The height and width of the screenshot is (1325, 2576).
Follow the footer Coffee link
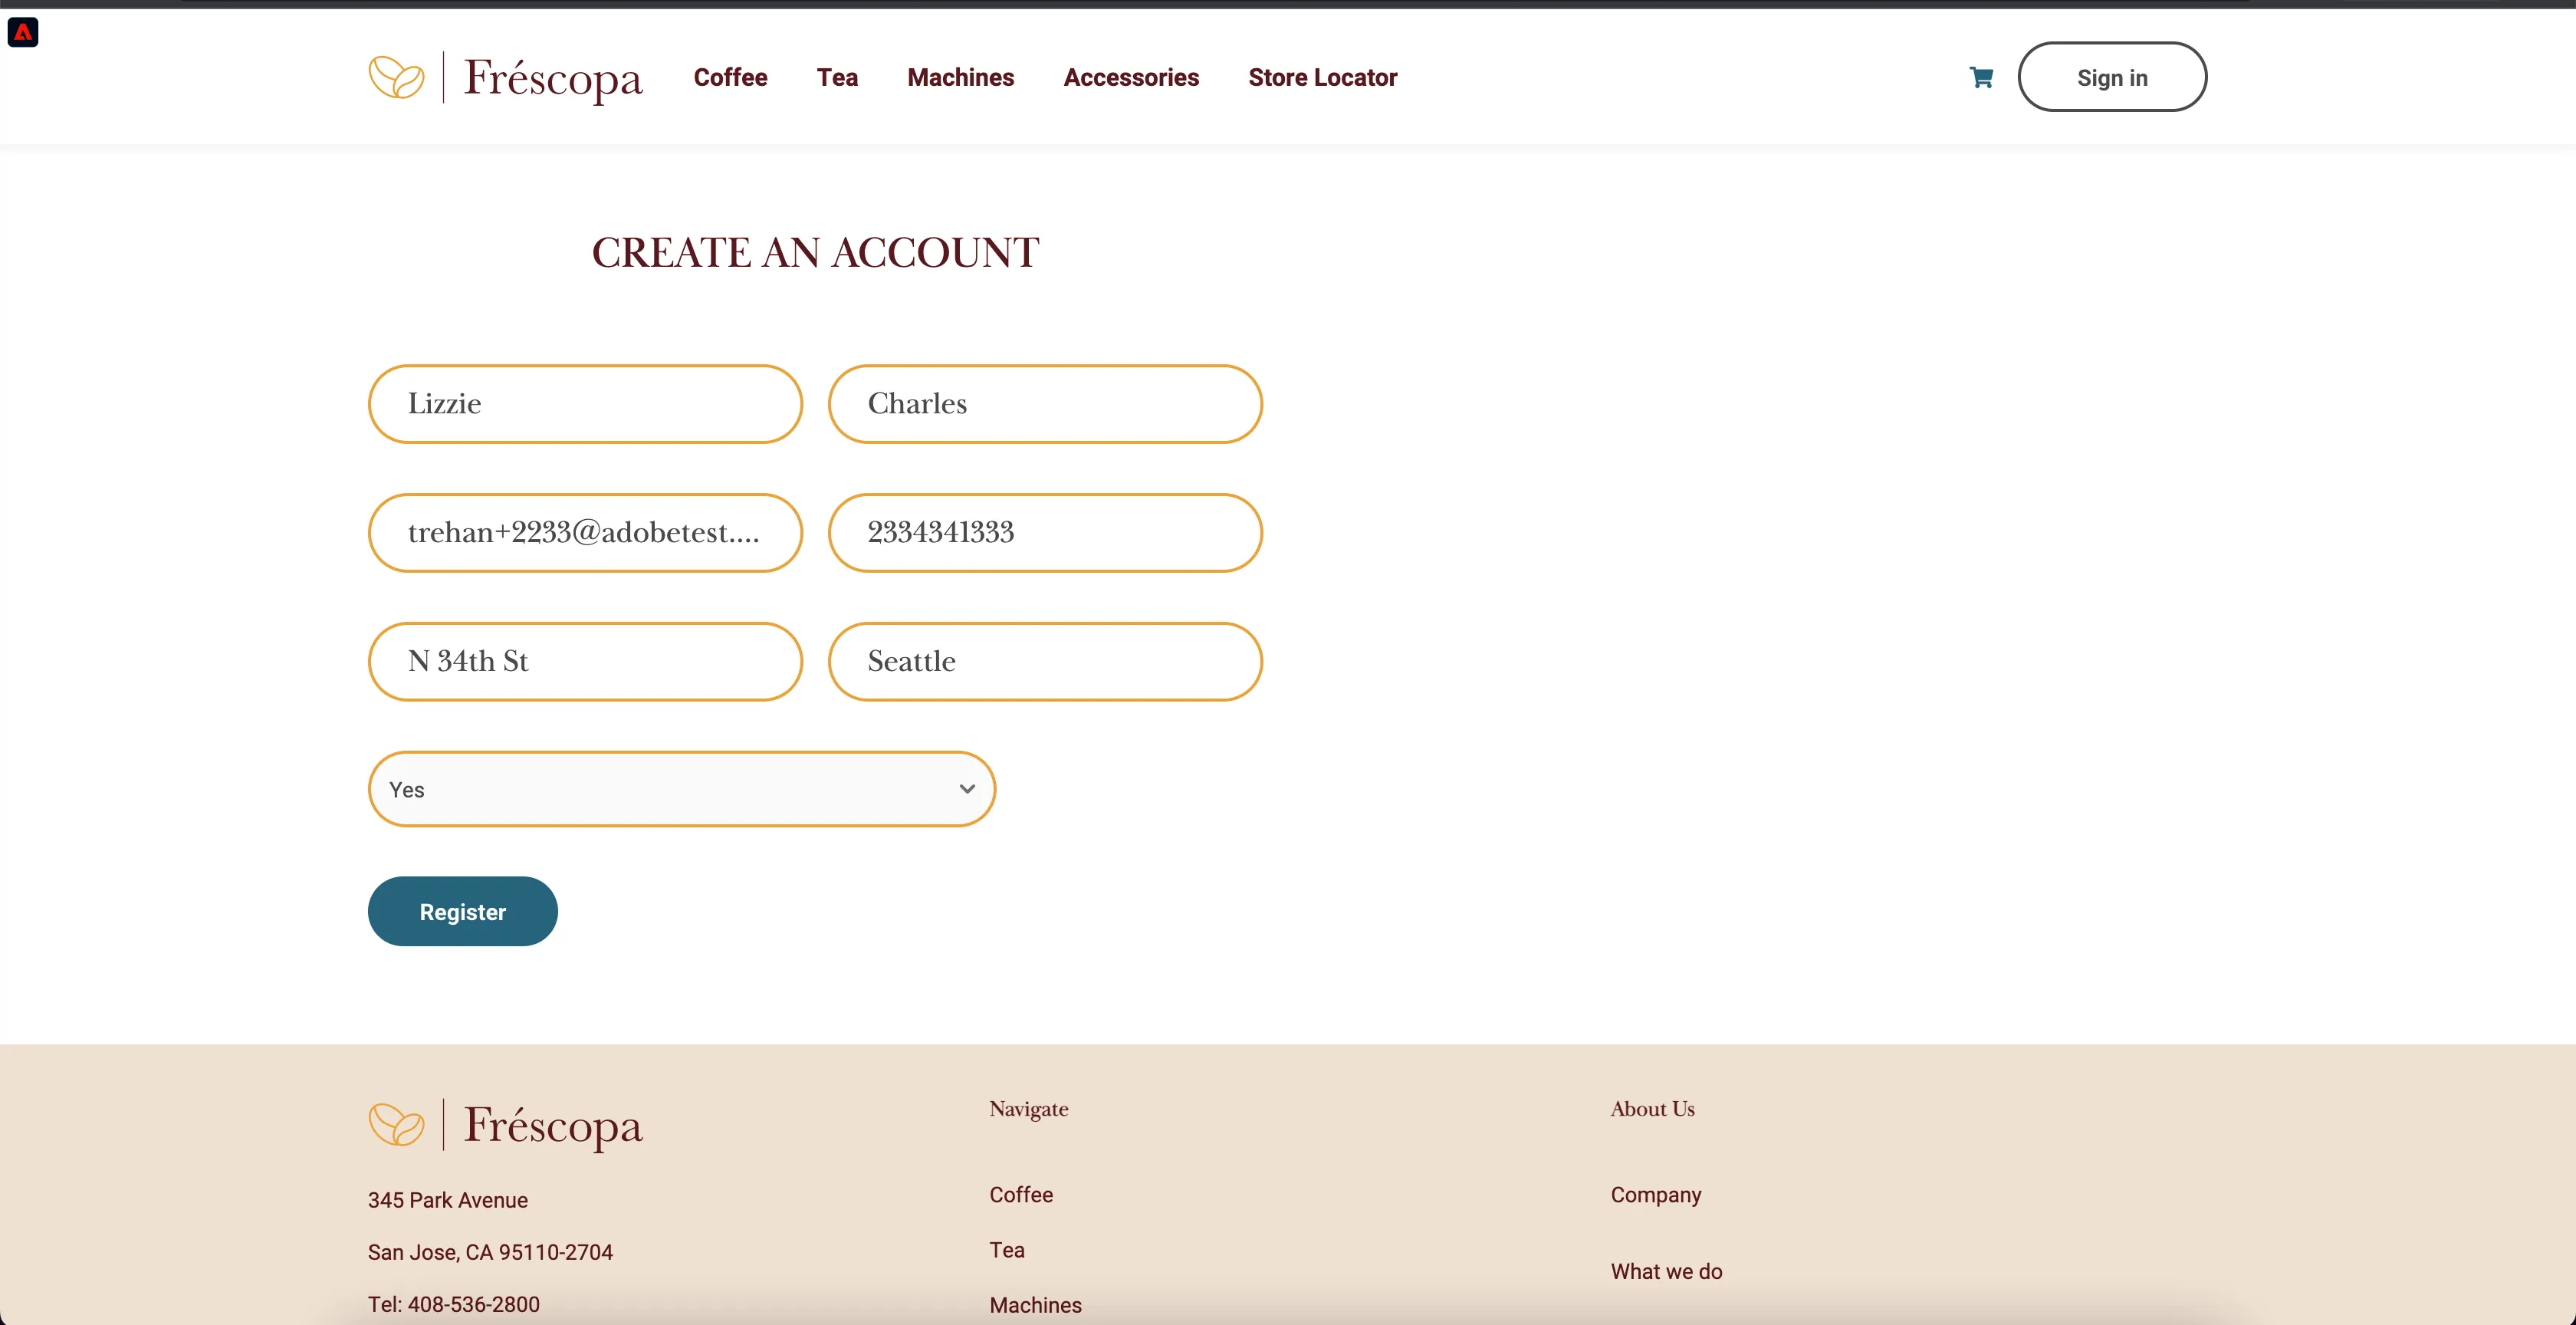(1021, 1195)
